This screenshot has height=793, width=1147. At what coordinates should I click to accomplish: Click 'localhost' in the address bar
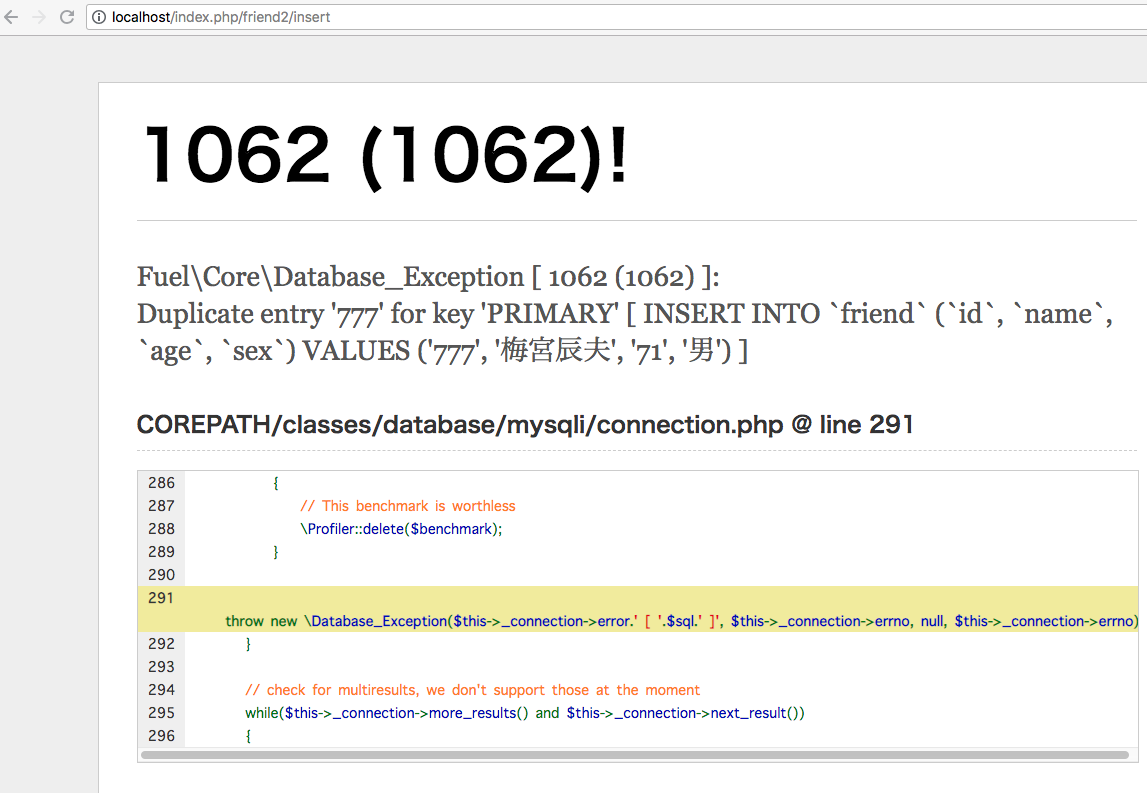coord(146,17)
